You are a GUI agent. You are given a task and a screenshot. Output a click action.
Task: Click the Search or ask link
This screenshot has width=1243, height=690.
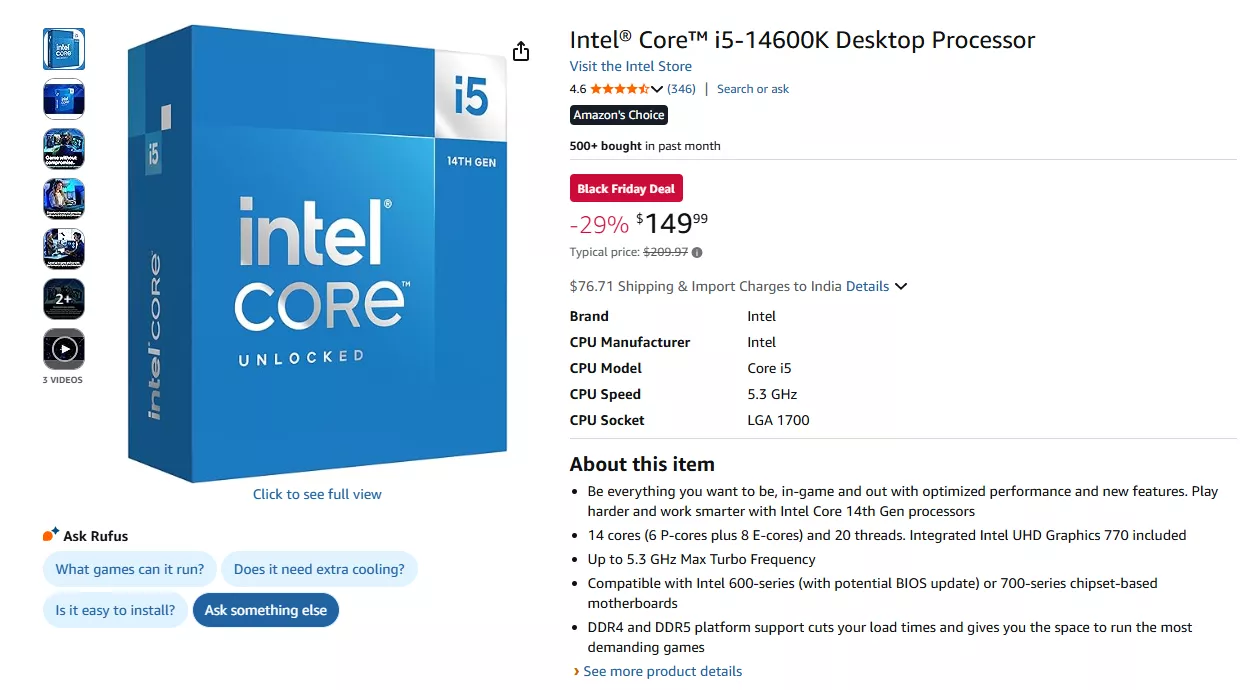[x=752, y=89]
